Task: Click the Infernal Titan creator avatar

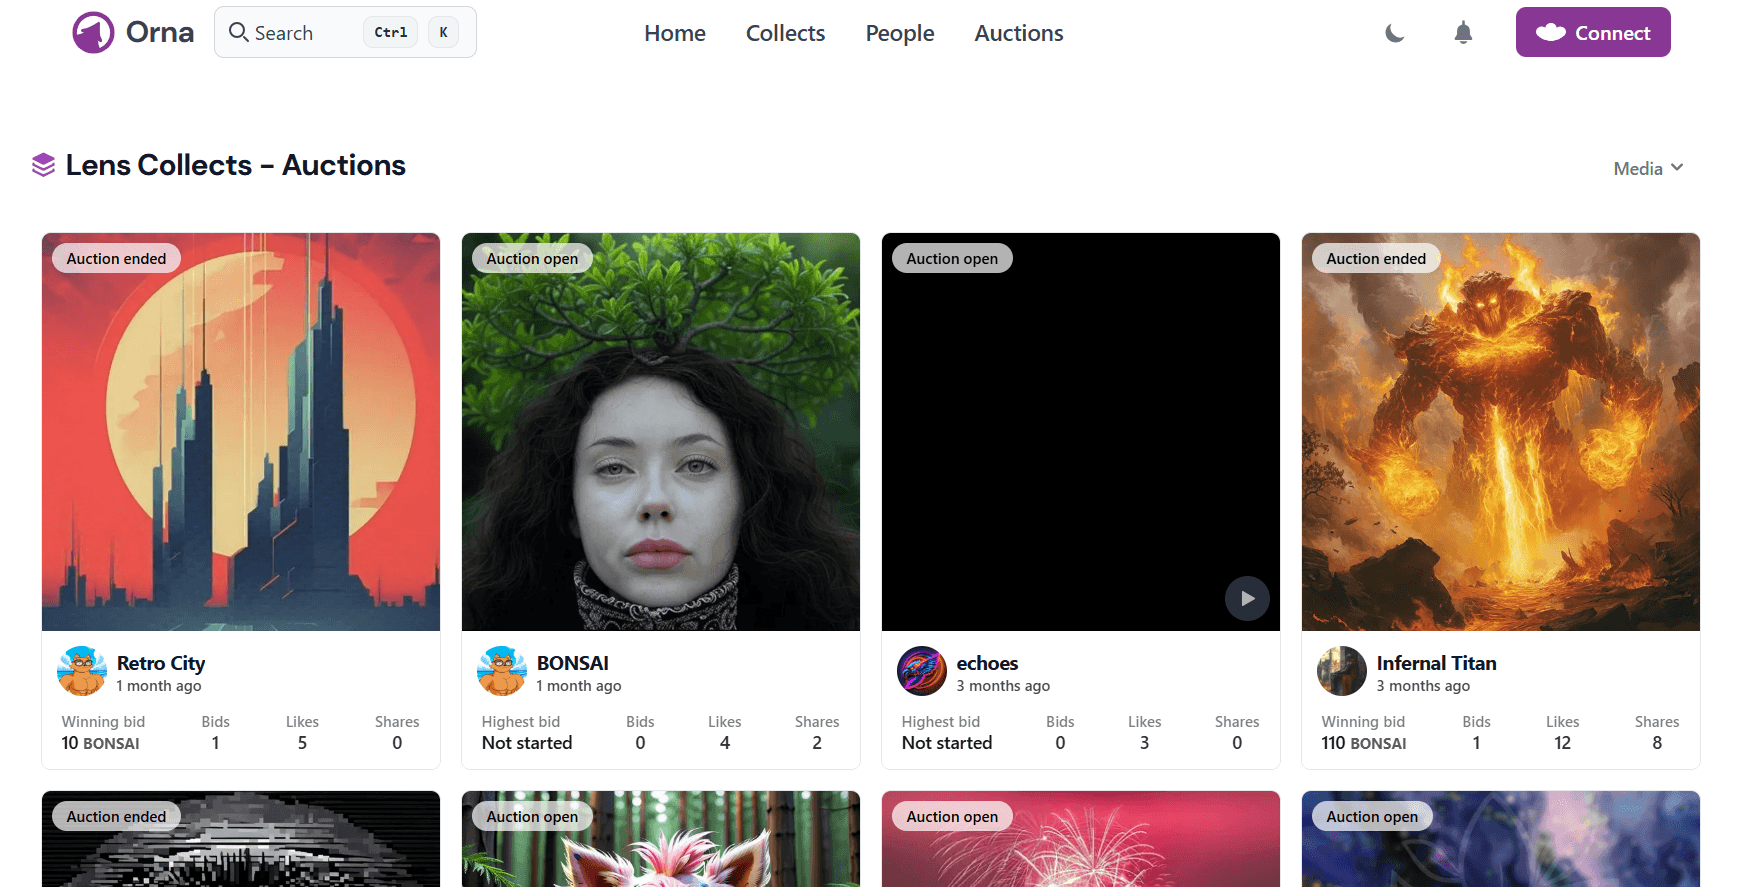Action: pos(1342,671)
